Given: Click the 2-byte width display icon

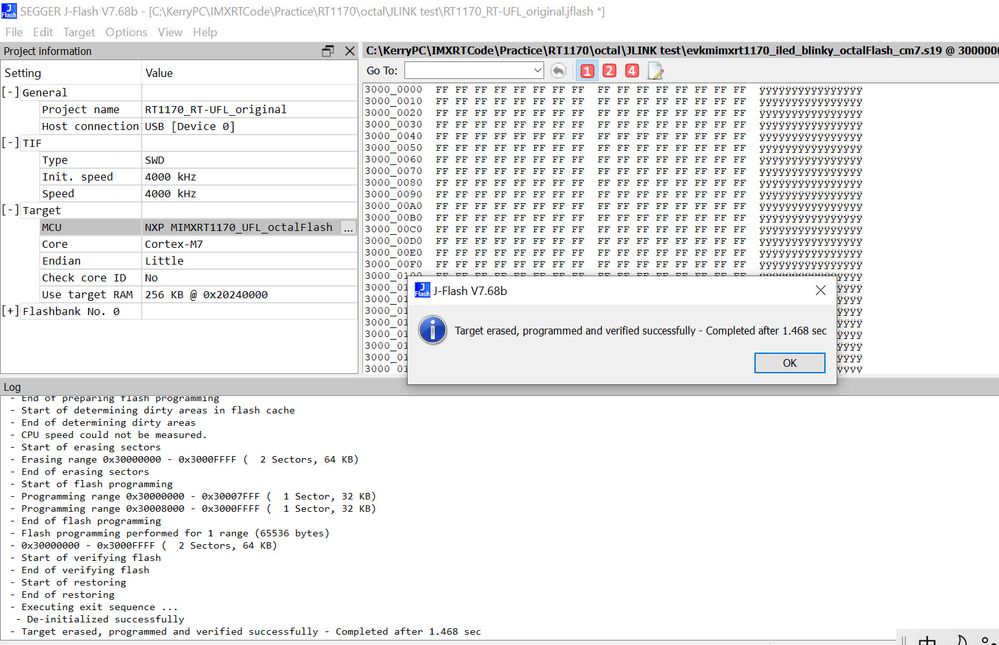Looking at the screenshot, I should pyautogui.click(x=609, y=71).
